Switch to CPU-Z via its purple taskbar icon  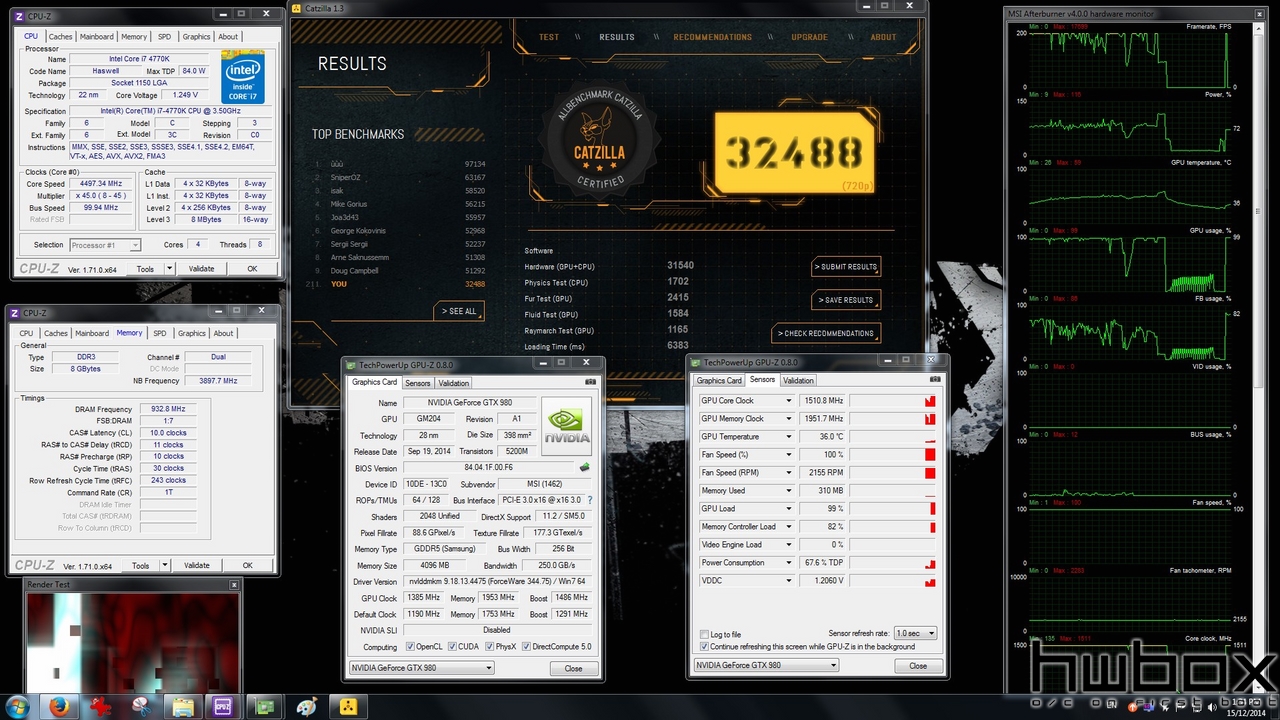coord(223,706)
